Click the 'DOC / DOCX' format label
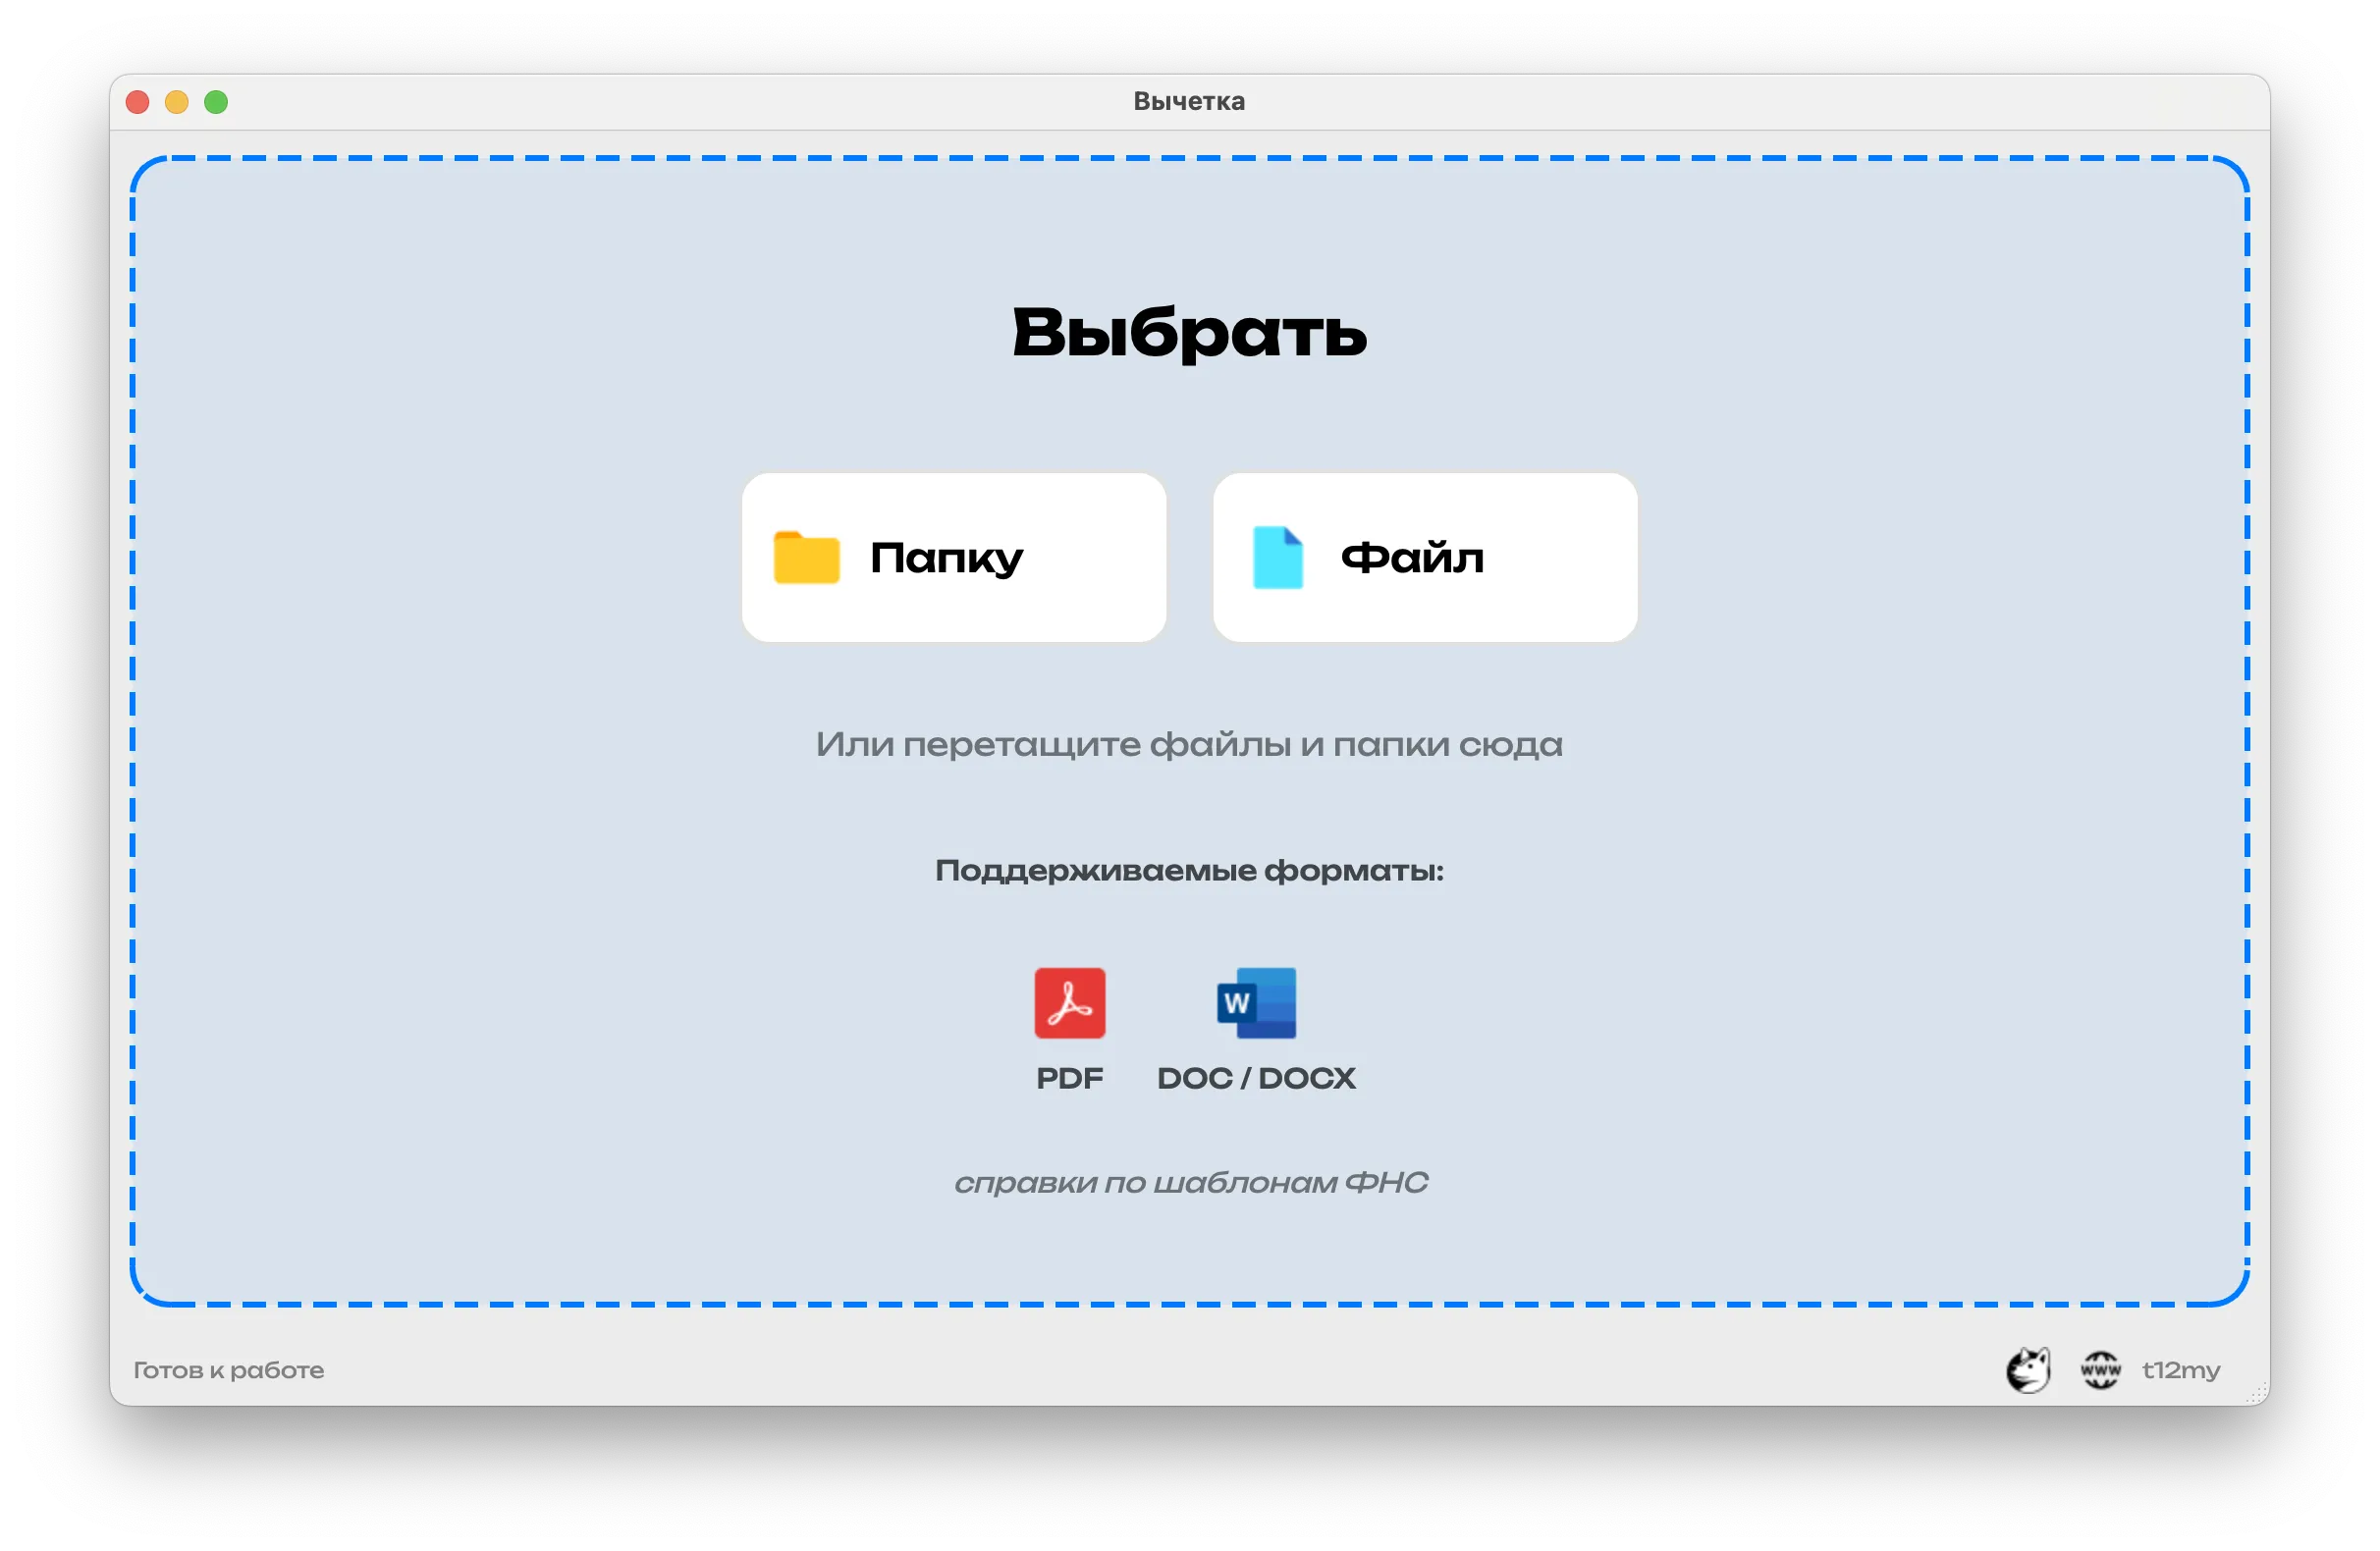The width and height of the screenshot is (2380, 1551). (x=1256, y=1078)
